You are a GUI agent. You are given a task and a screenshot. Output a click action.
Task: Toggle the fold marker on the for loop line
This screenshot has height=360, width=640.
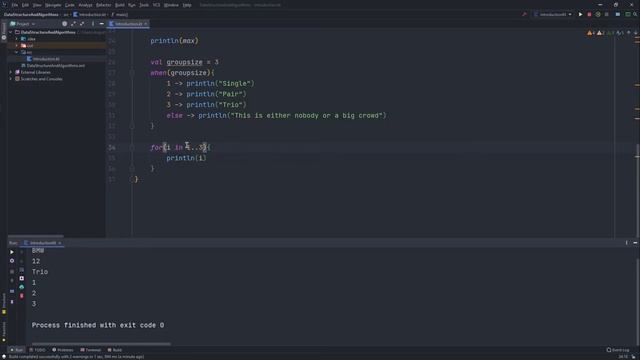pyautogui.click(x=132, y=147)
